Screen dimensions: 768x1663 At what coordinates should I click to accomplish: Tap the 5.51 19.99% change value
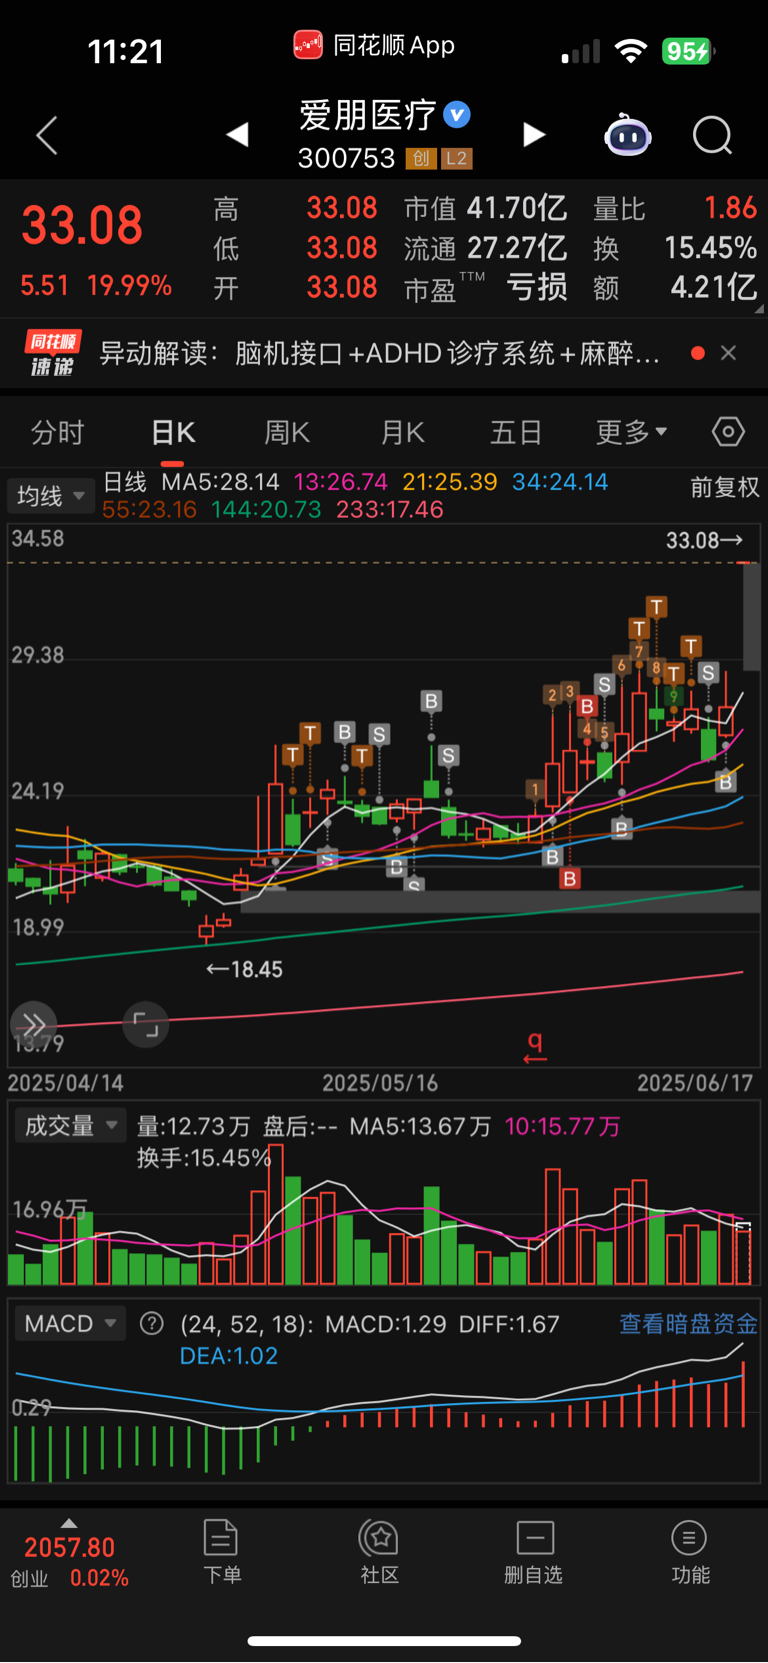pos(96,286)
